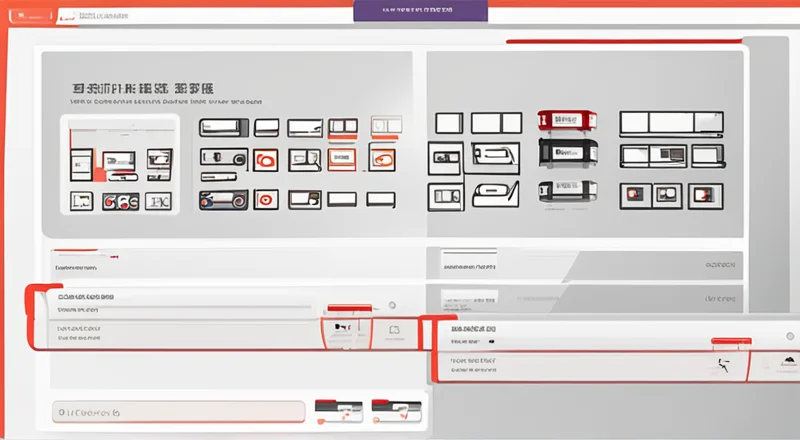
Task: Click the purple title tab at top
Action: pos(420,11)
